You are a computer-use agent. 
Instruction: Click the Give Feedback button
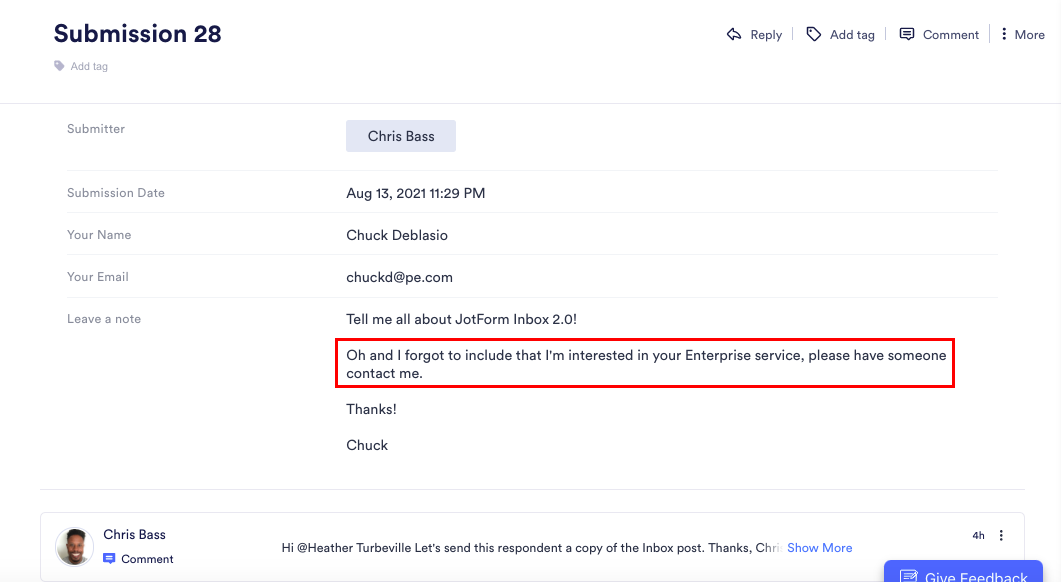963,571
